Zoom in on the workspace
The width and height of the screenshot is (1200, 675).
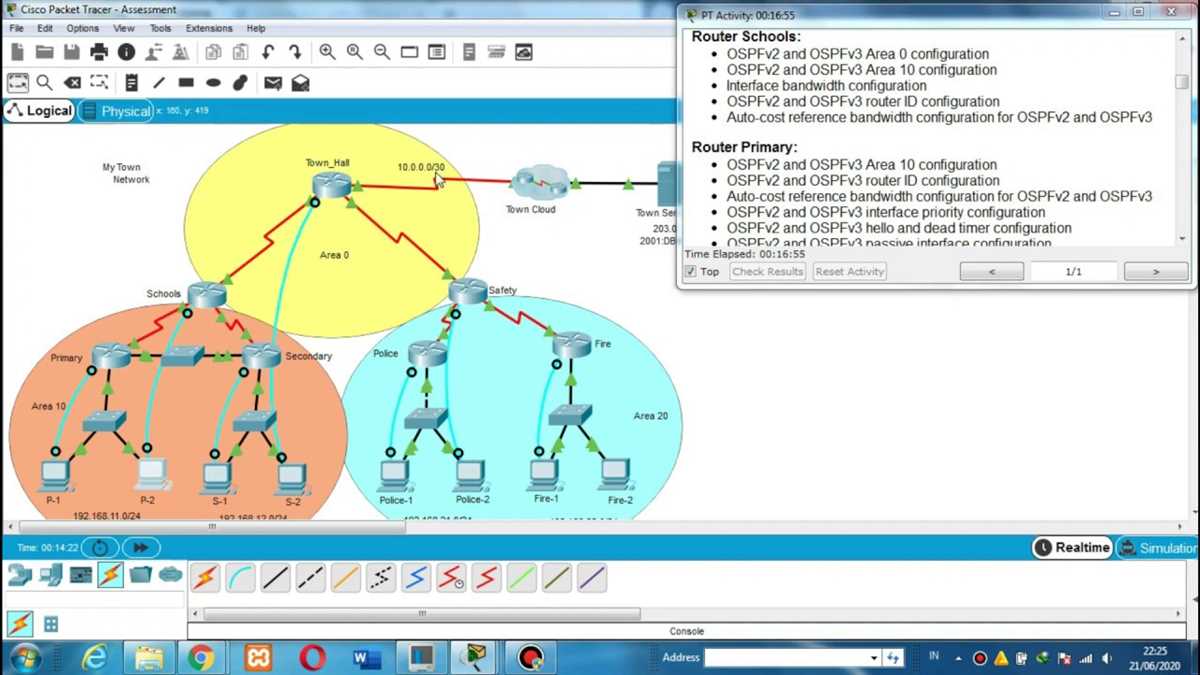pyautogui.click(x=327, y=52)
